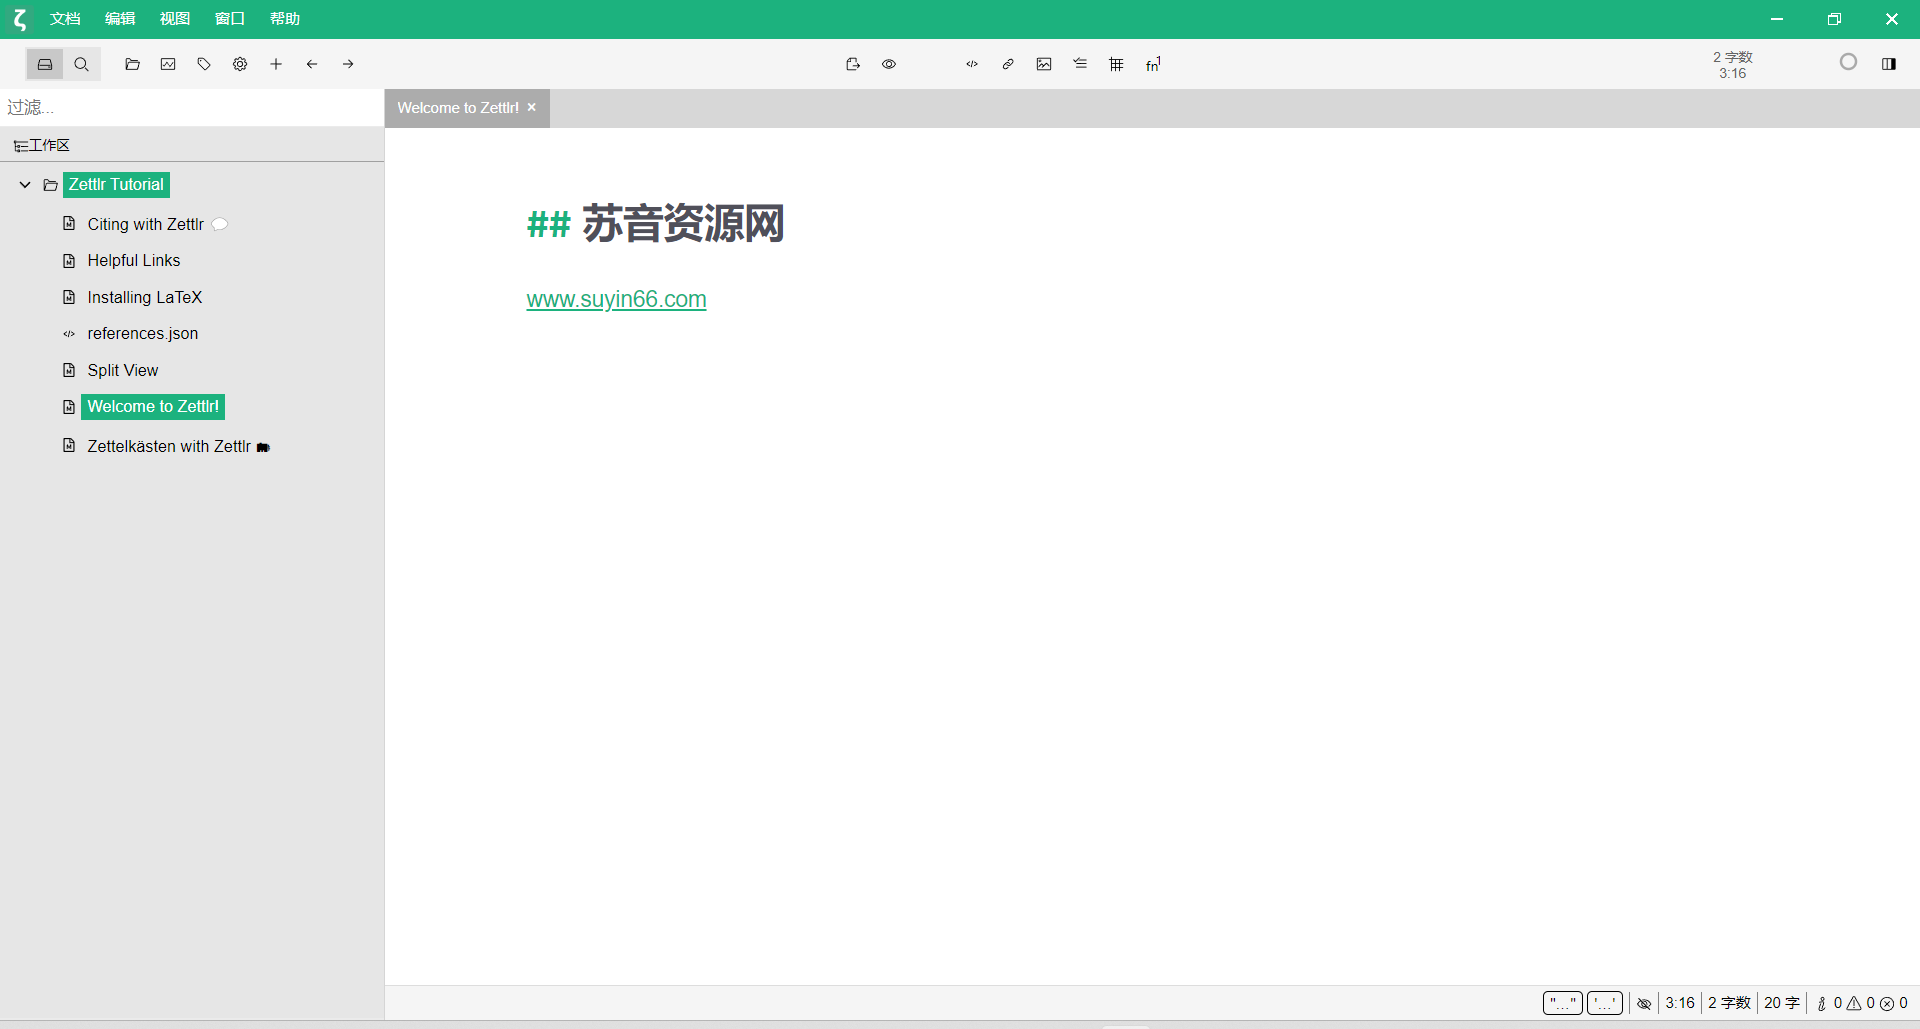Screen dimensions: 1920x1029
Task: Collapse the Zettlr Tutorial folder
Action: click(x=24, y=184)
